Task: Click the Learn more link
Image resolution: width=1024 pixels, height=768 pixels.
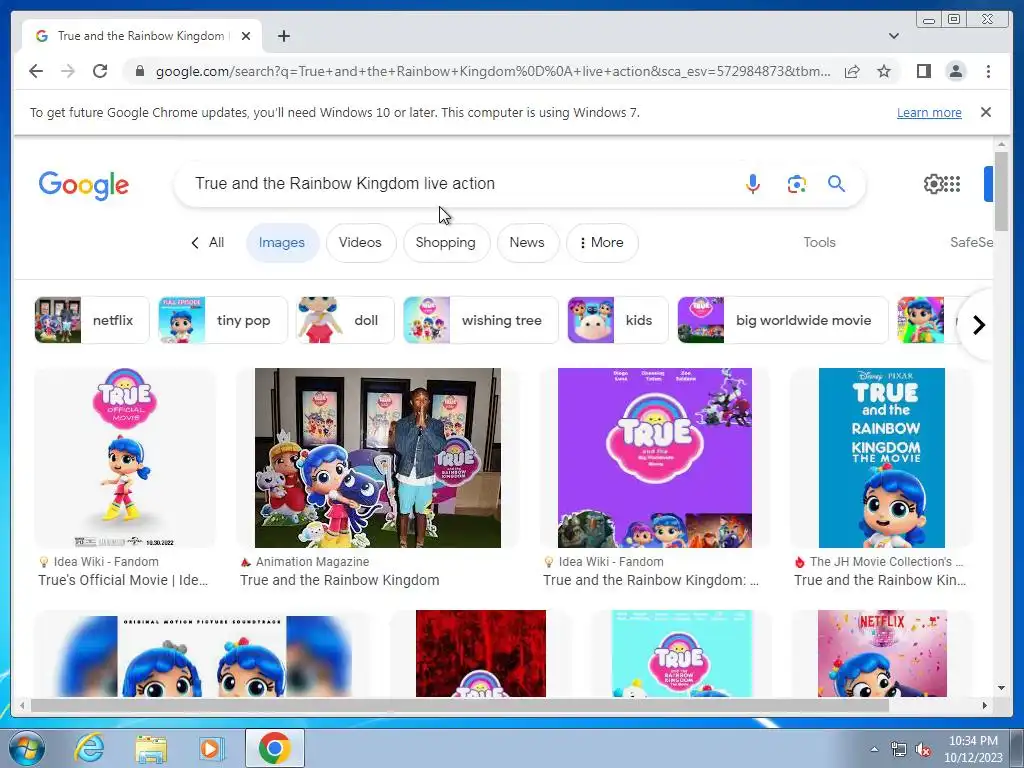Action: pyautogui.click(x=929, y=112)
